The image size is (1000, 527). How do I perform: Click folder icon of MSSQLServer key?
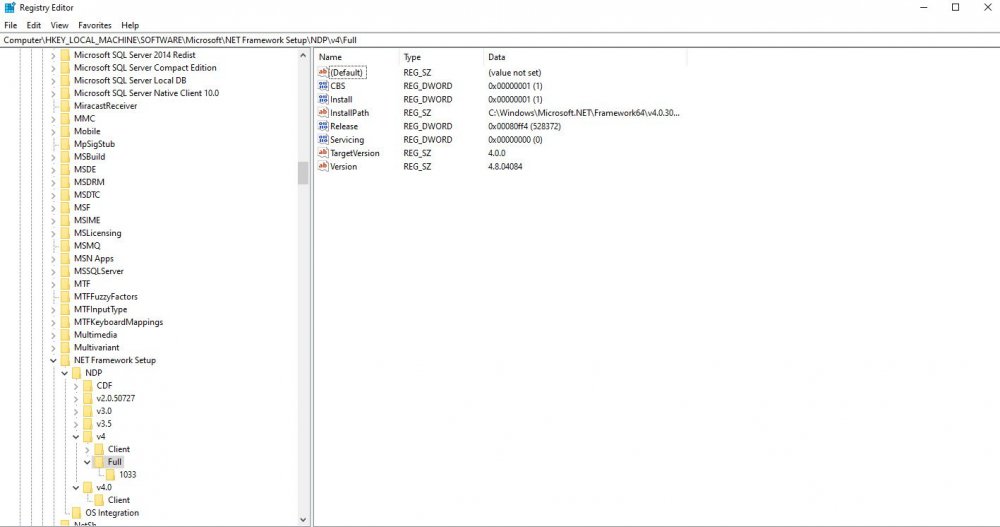coord(65,271)
